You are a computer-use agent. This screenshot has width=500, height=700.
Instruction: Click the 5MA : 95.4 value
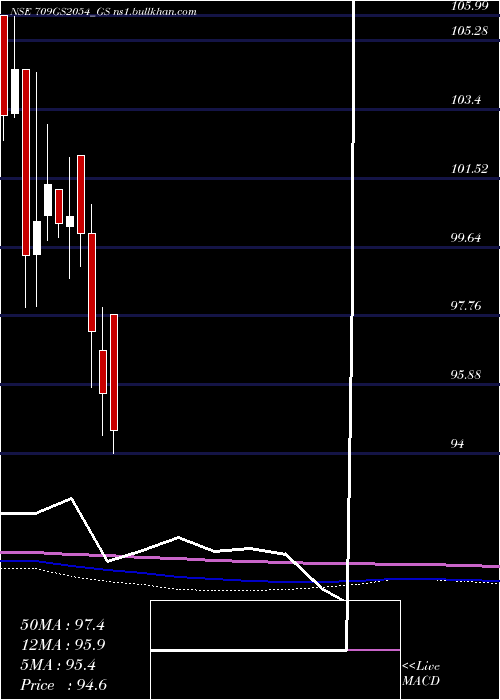(x=58, y=665)
